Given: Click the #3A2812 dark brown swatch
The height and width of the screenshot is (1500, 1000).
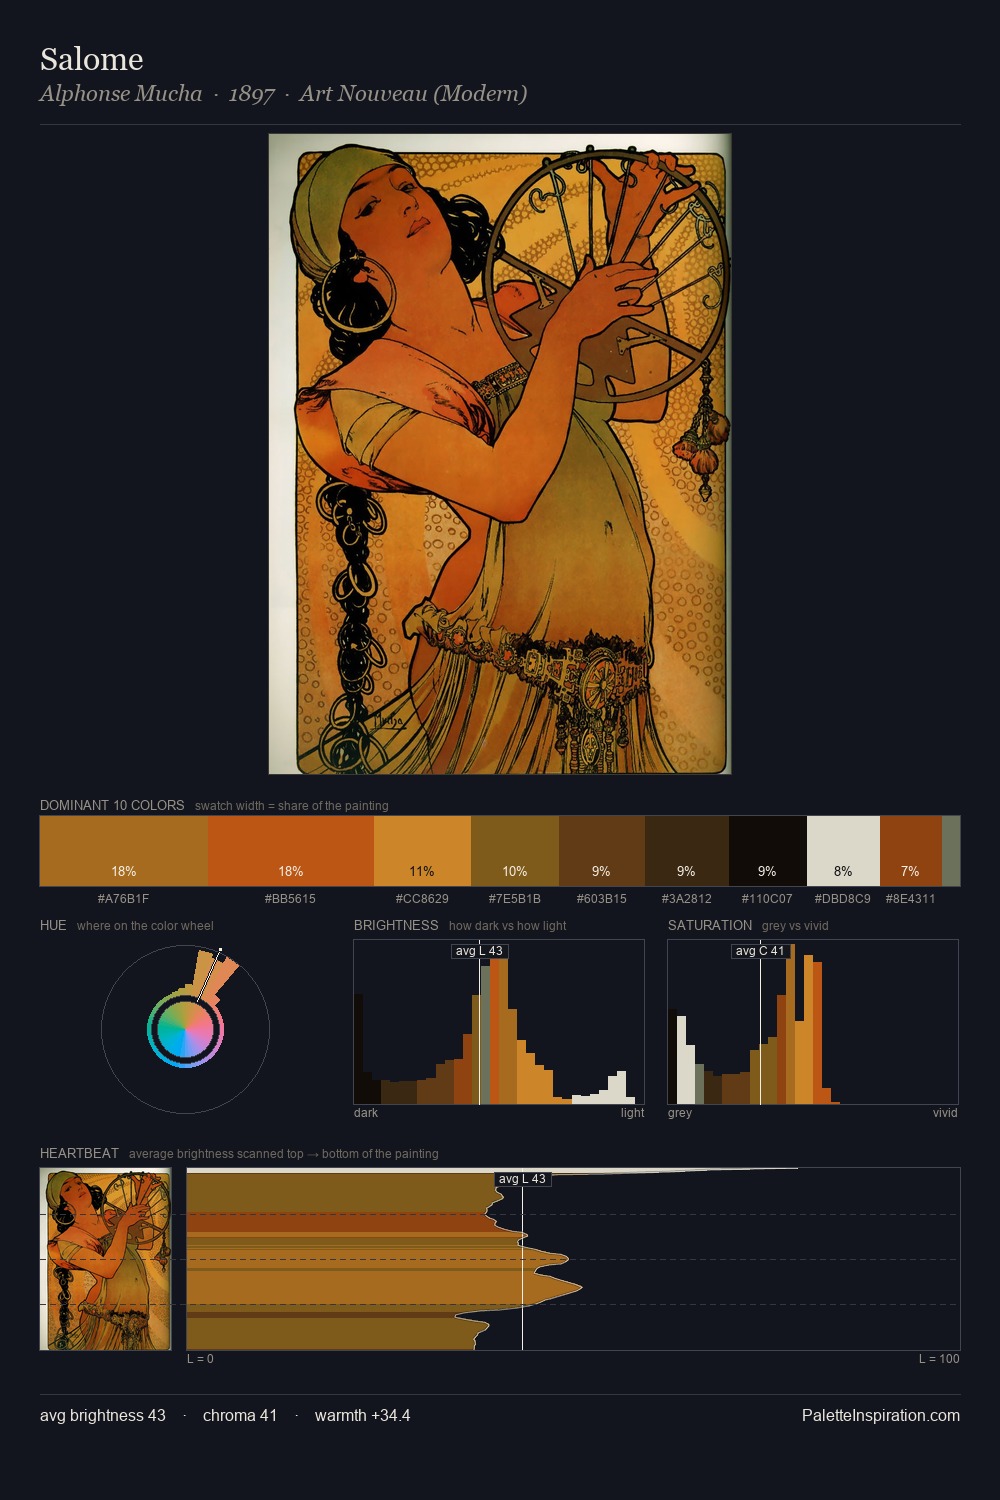Looking at the screenshot, I should [x=687, y=851].
